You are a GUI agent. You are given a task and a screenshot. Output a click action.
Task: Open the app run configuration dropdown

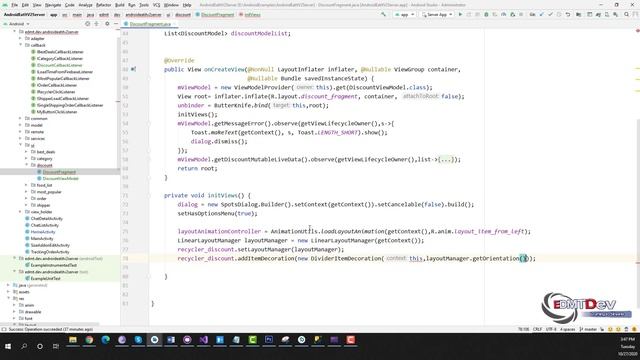(x=404, y=15)
